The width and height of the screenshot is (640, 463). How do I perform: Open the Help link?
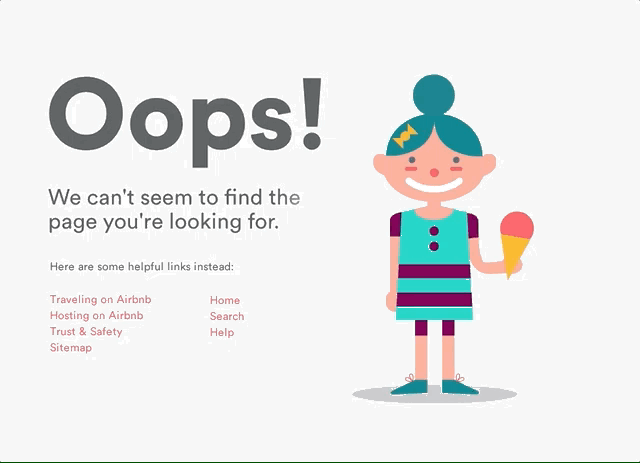[222, 332]
